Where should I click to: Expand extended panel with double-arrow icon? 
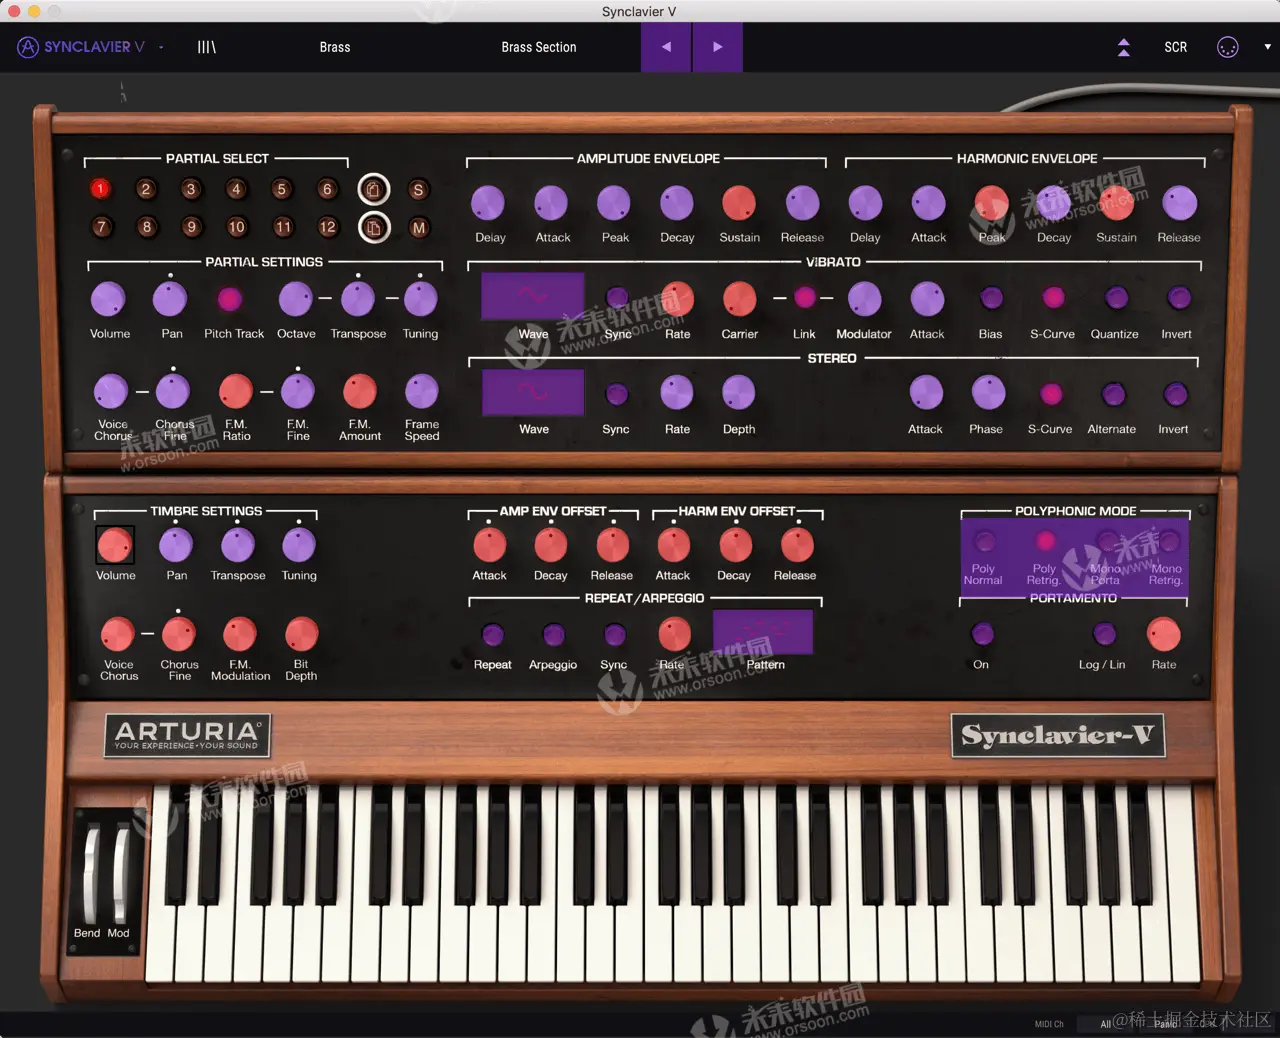pos(1124,47)
